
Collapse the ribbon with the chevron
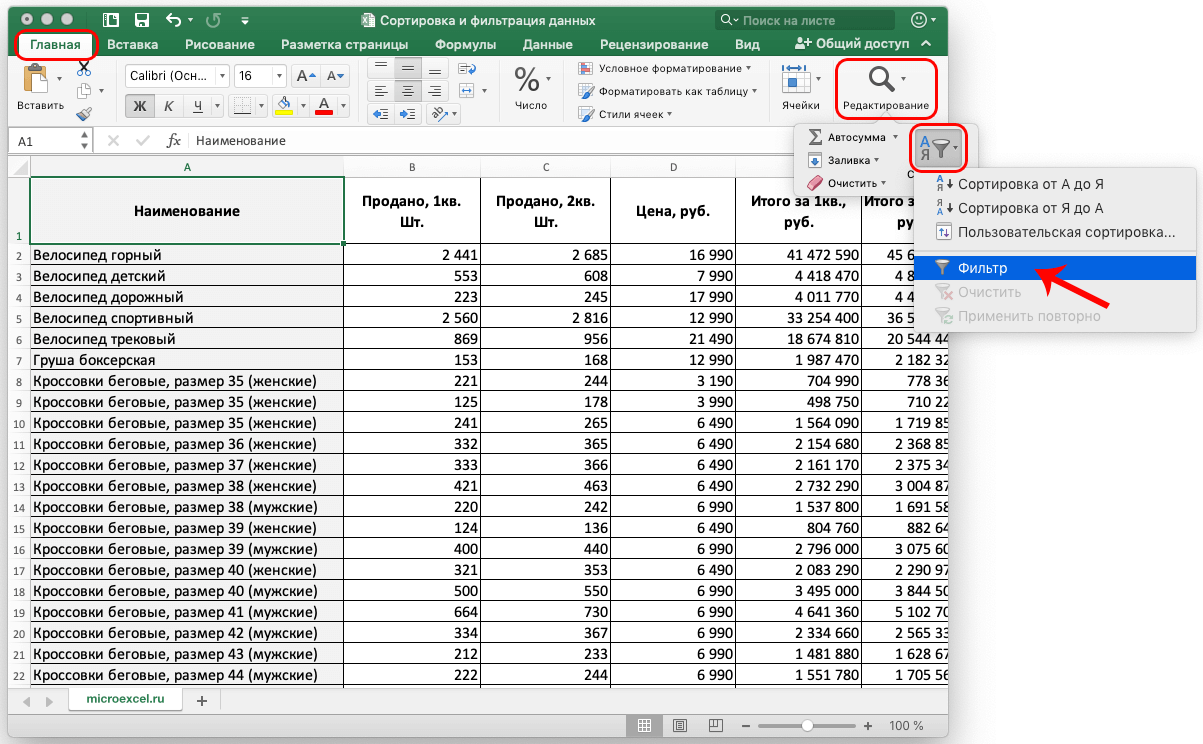927,44
